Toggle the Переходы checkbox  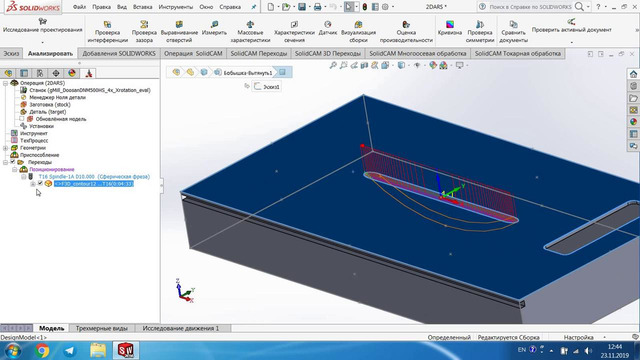pos(13,162)
